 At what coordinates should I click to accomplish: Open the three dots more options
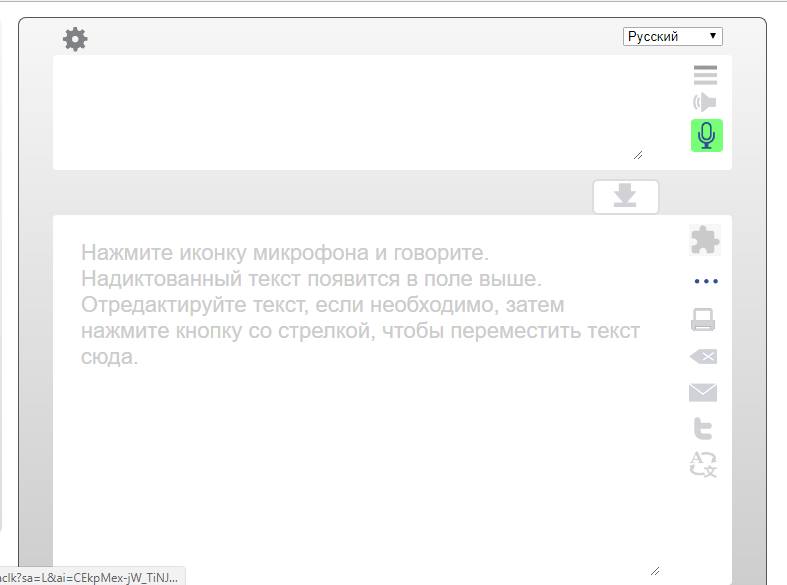pyautogui.click(x=706, y=281)
